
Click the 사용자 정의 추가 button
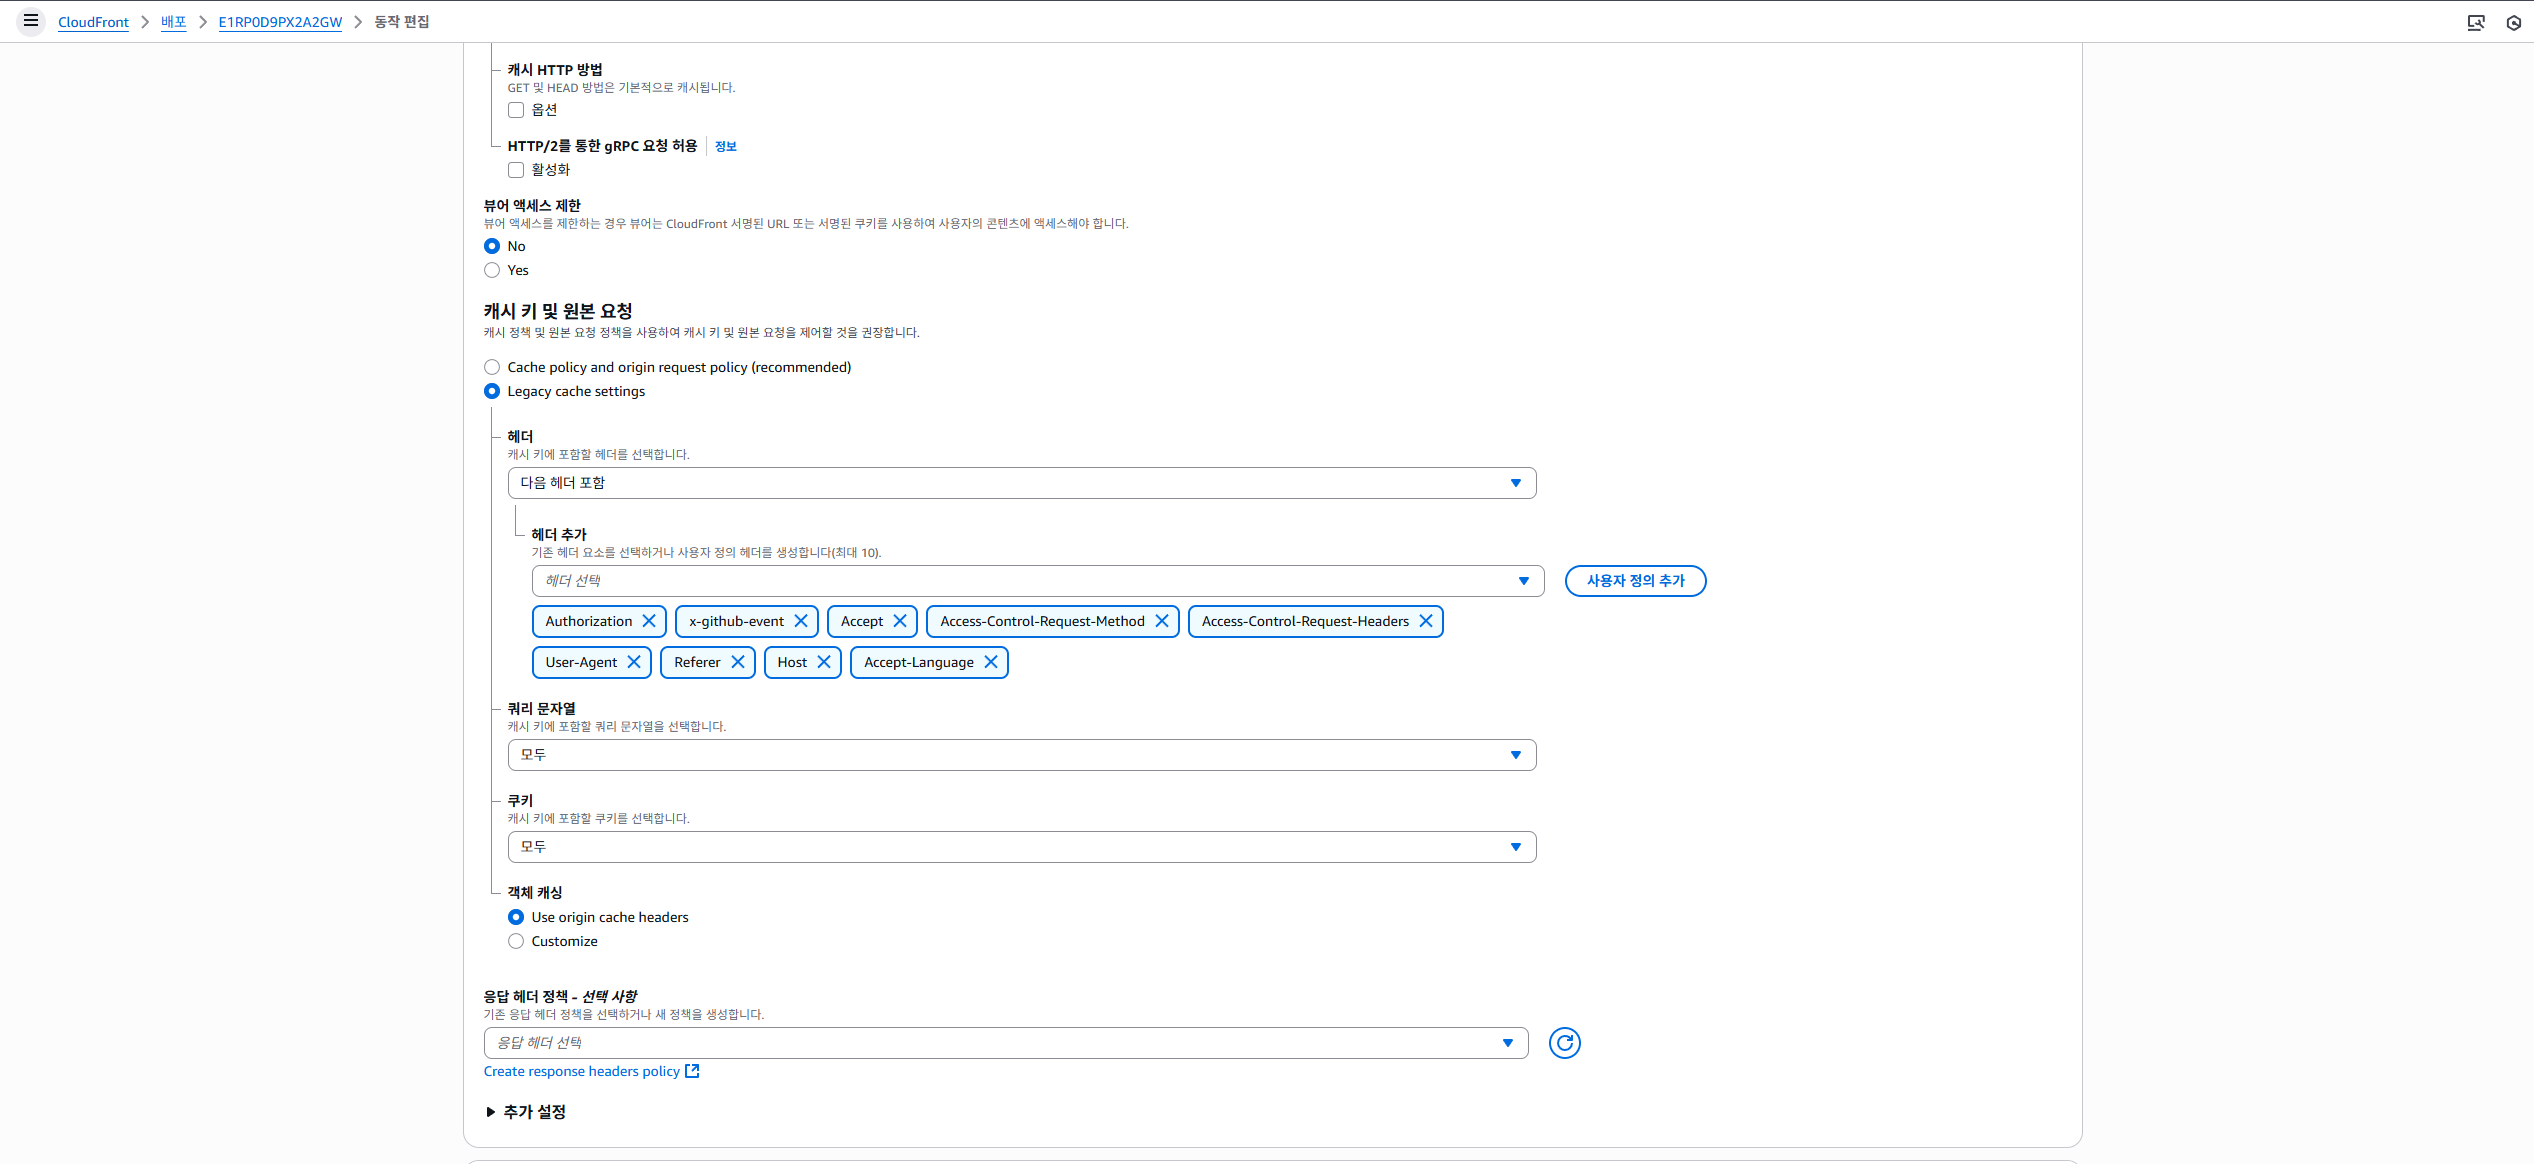pyautogui.click(x=1635, y=581)
